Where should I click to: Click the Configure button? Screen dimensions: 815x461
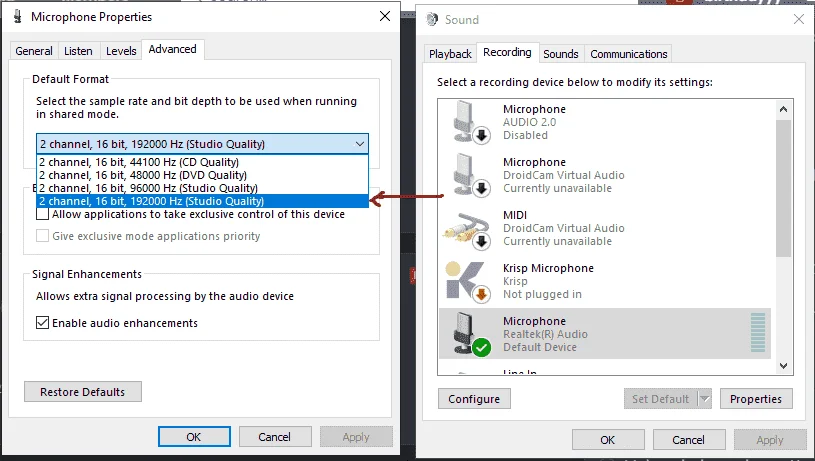coord(474,399)
